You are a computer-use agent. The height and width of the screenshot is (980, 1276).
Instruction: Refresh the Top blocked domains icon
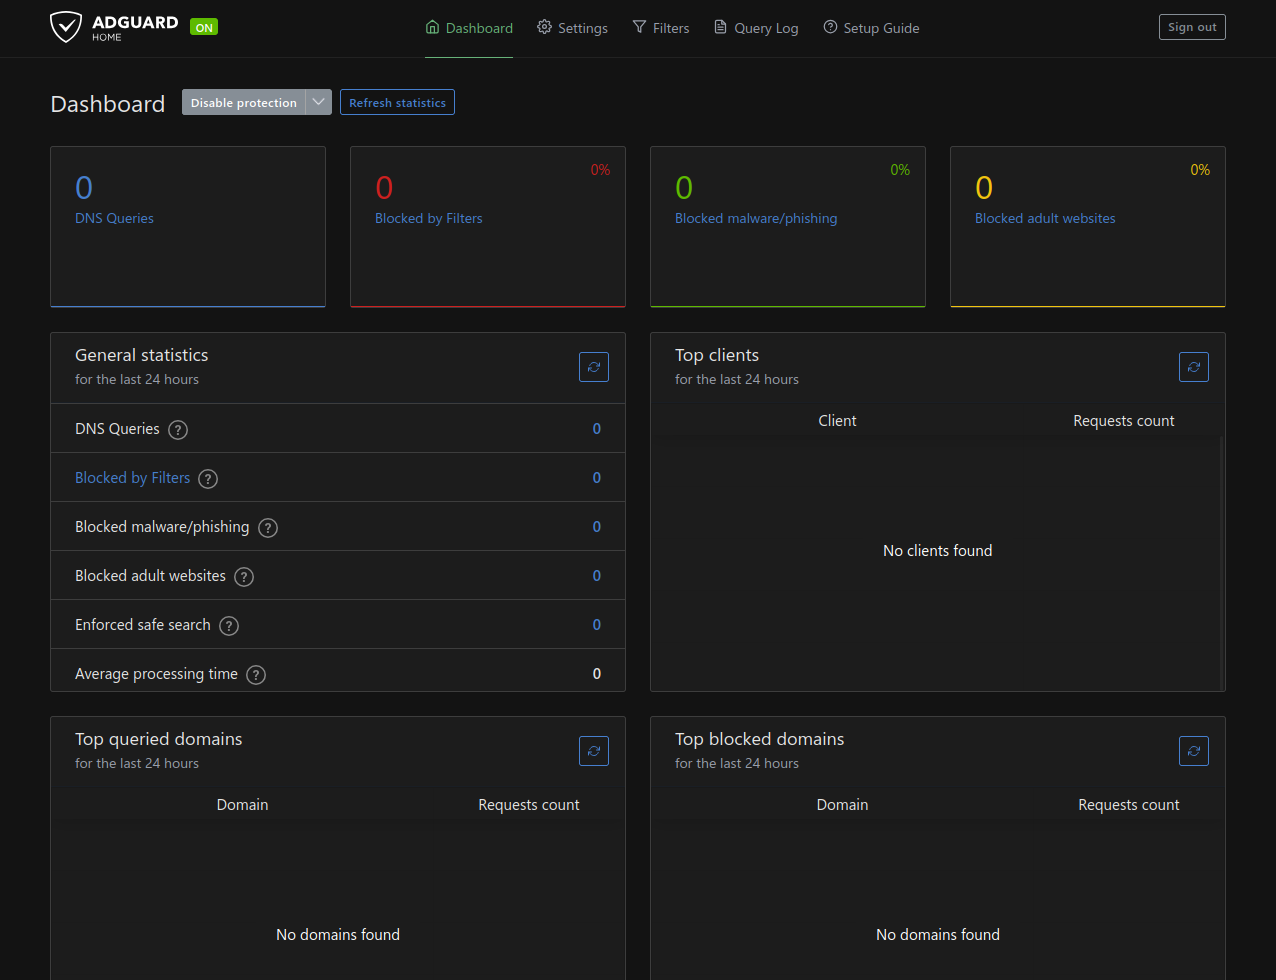[x=1194, y=751]
